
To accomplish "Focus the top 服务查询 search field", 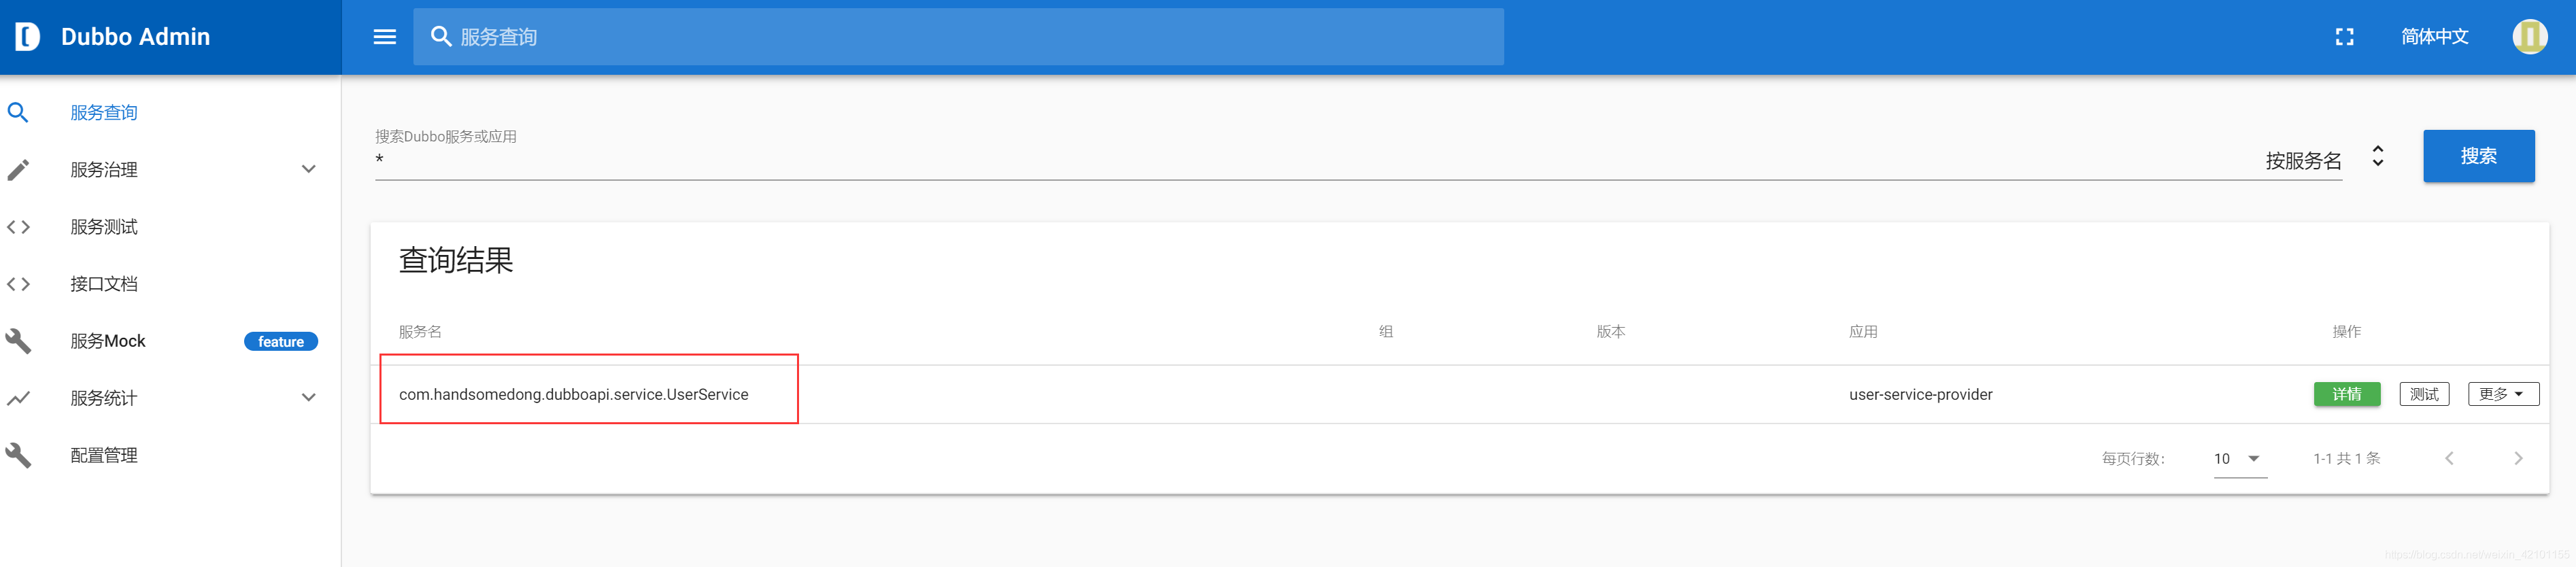I will pyautogui.click(x=958, y=37).
